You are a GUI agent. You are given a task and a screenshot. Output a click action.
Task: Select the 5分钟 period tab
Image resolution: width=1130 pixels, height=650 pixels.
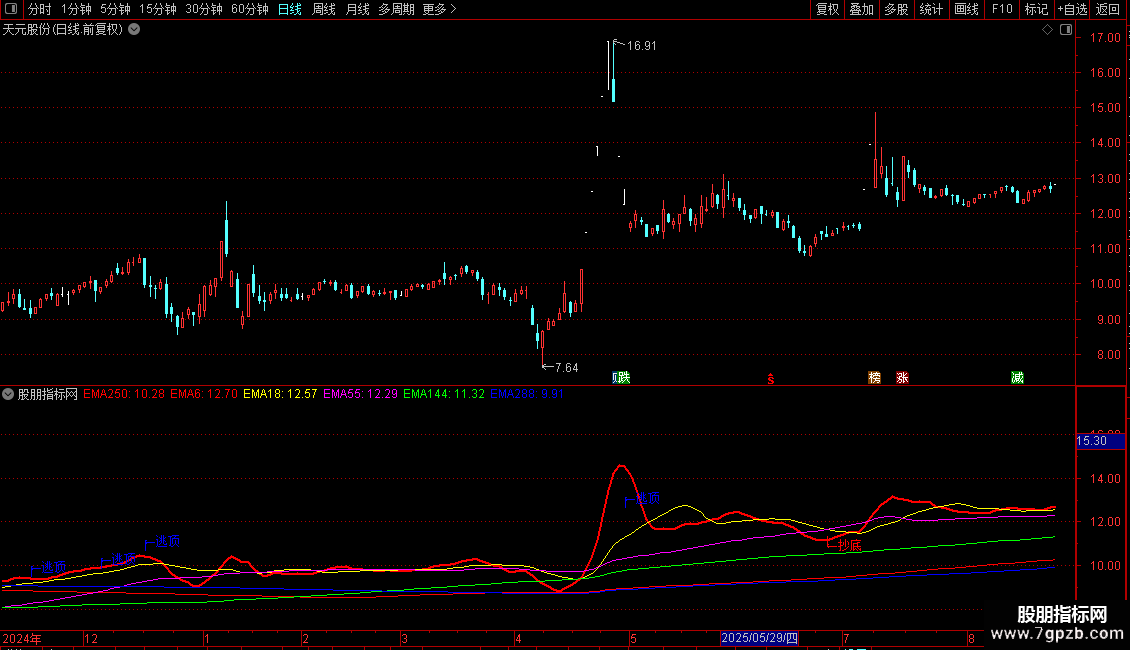coord(115,9)
